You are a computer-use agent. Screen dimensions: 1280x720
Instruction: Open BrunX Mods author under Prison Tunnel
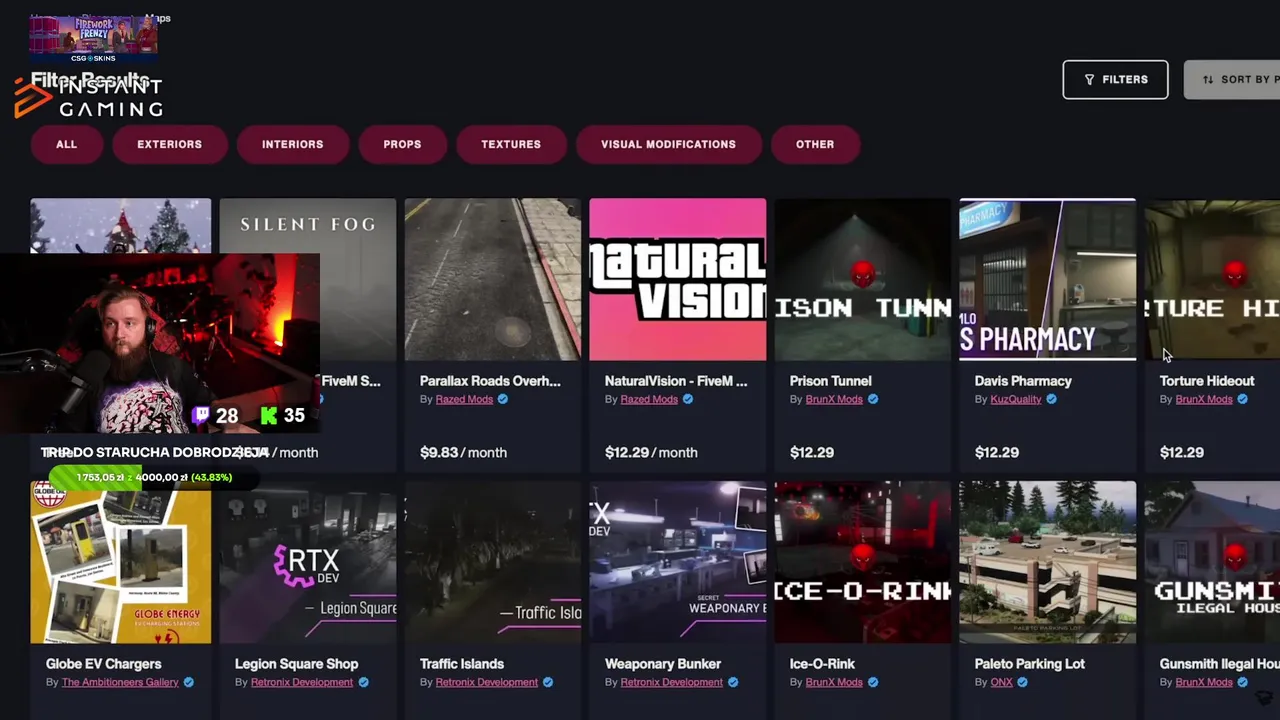(834, 399)
